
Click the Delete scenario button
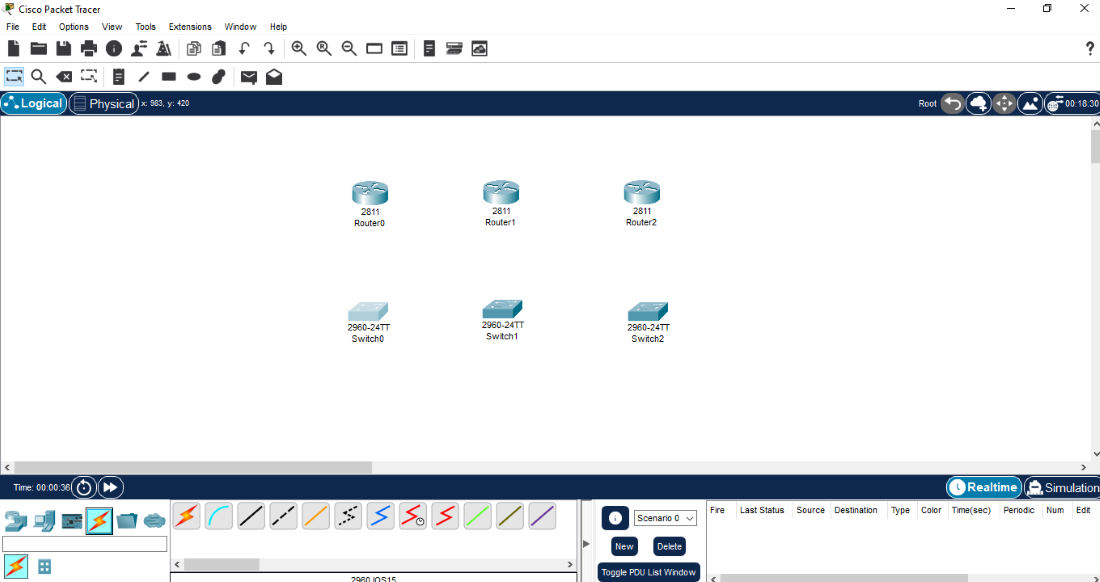[669, 546]
